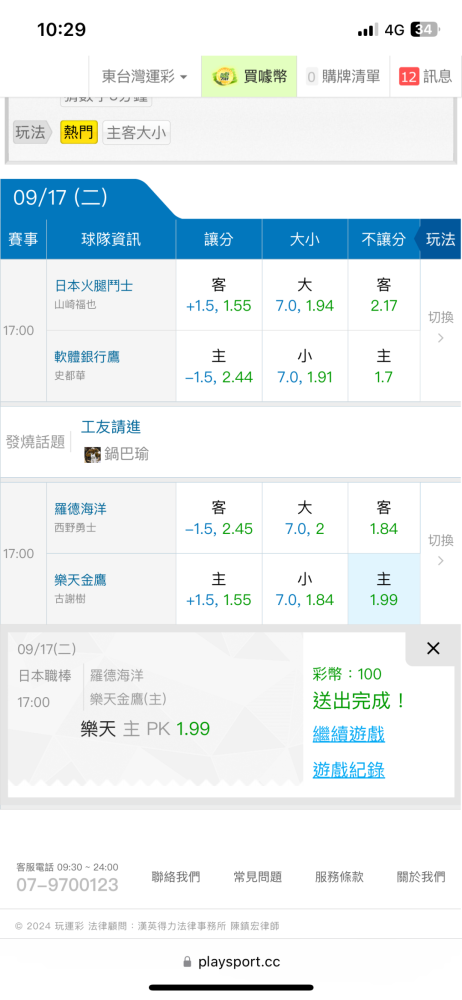Toggle the selected 主 1.99 odds cell
Viewport: 462px width, 1000px height.
(x=384, y=589)
